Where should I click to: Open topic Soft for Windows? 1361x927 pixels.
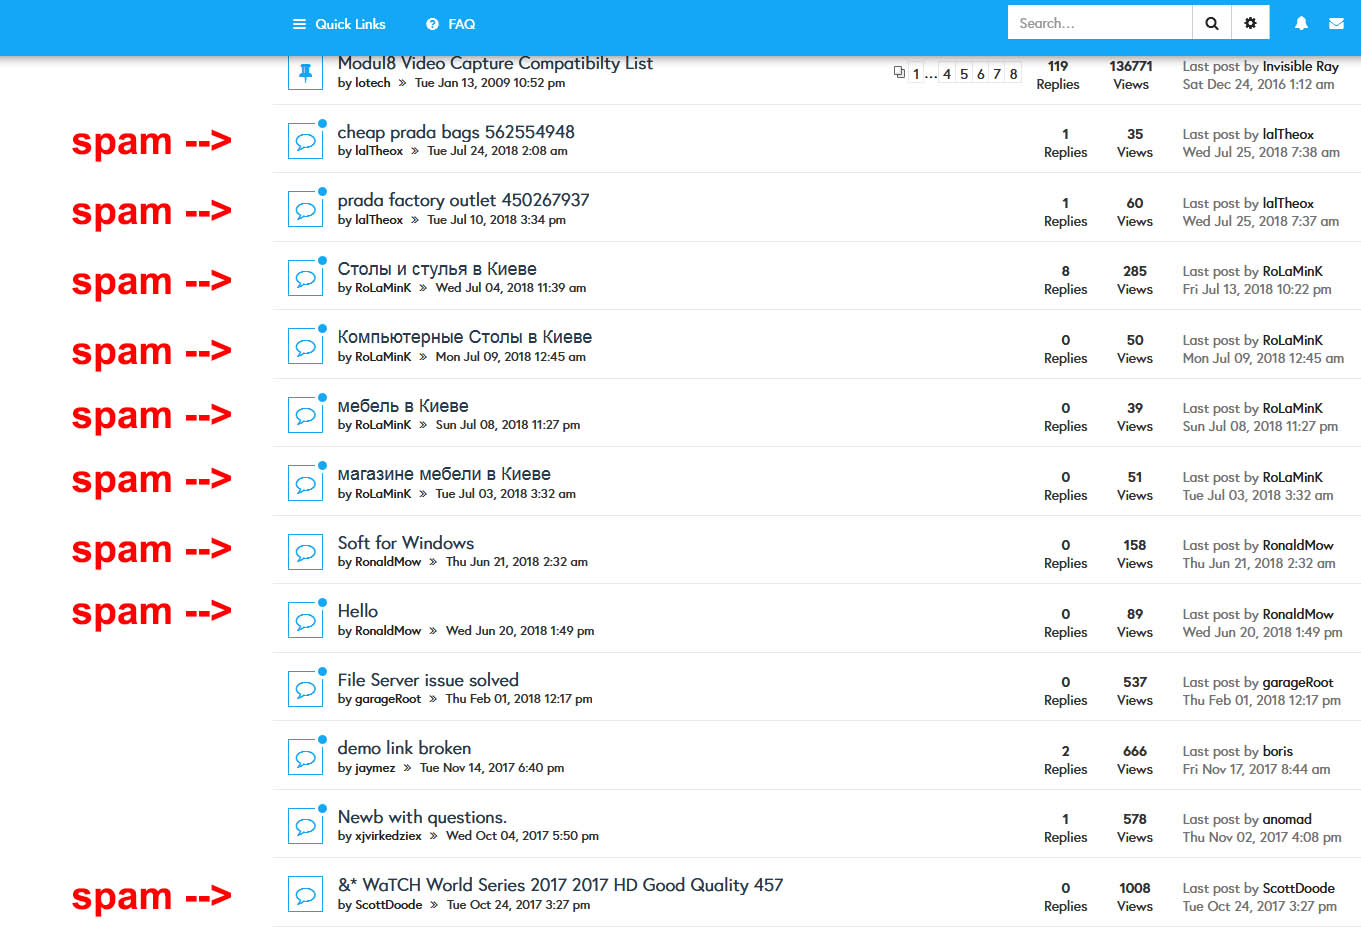(406, 543)
